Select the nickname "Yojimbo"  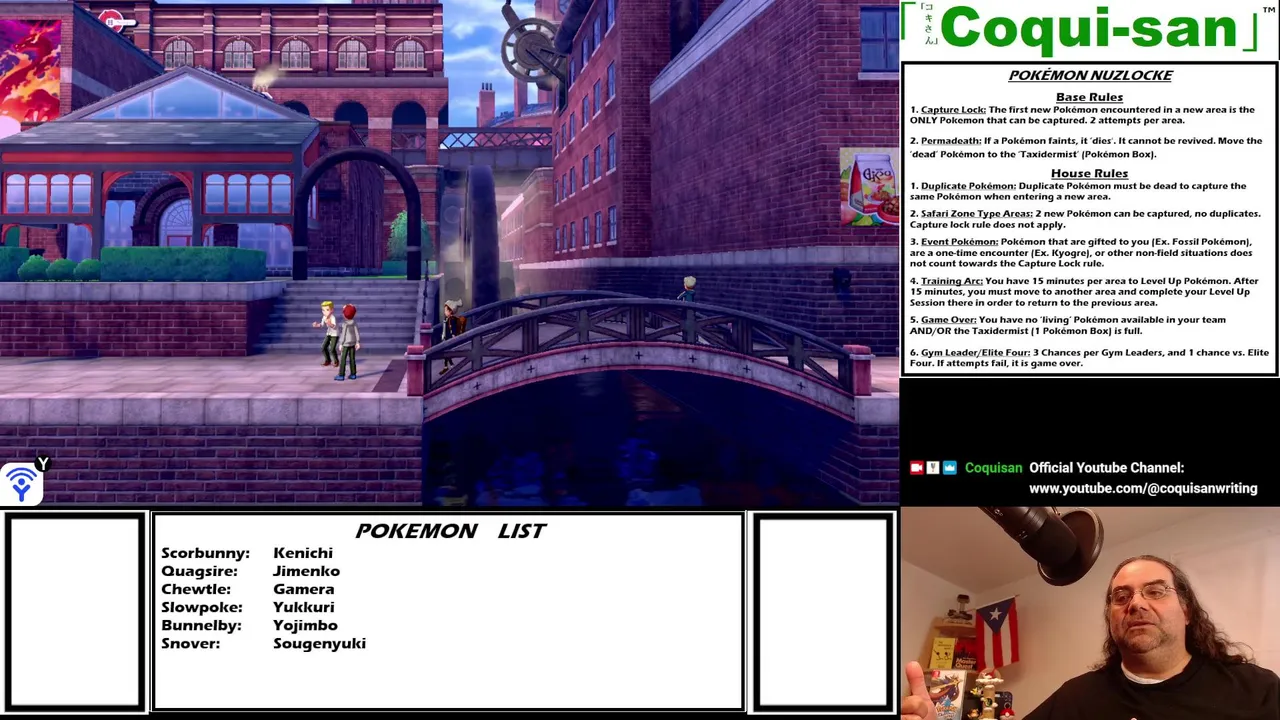[305, 625]
